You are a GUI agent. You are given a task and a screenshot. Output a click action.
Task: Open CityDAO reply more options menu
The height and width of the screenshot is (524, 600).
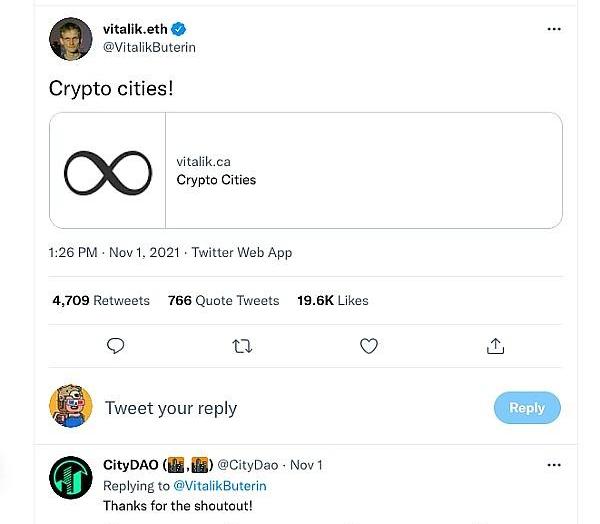554,465
